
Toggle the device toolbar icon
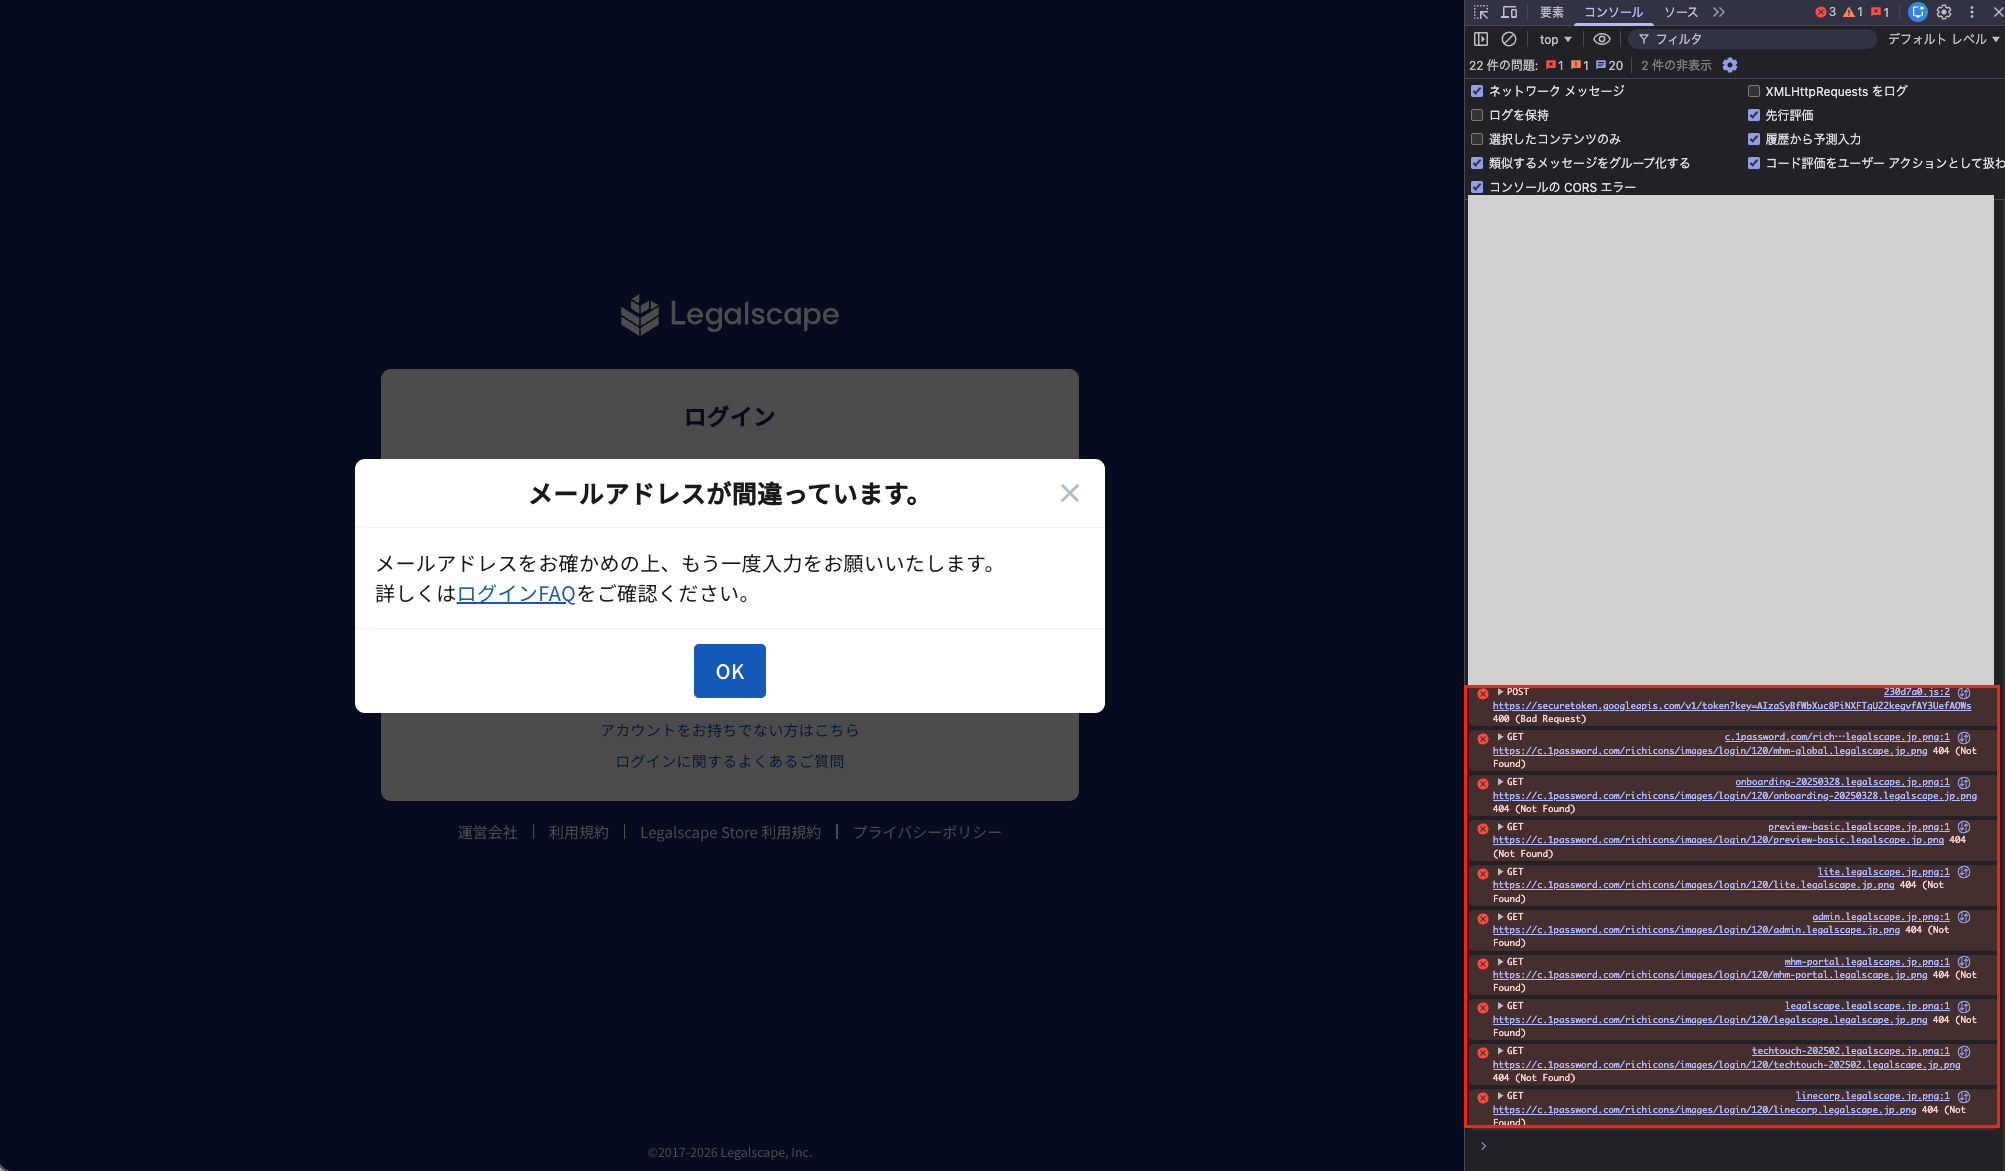point(1509,12)
